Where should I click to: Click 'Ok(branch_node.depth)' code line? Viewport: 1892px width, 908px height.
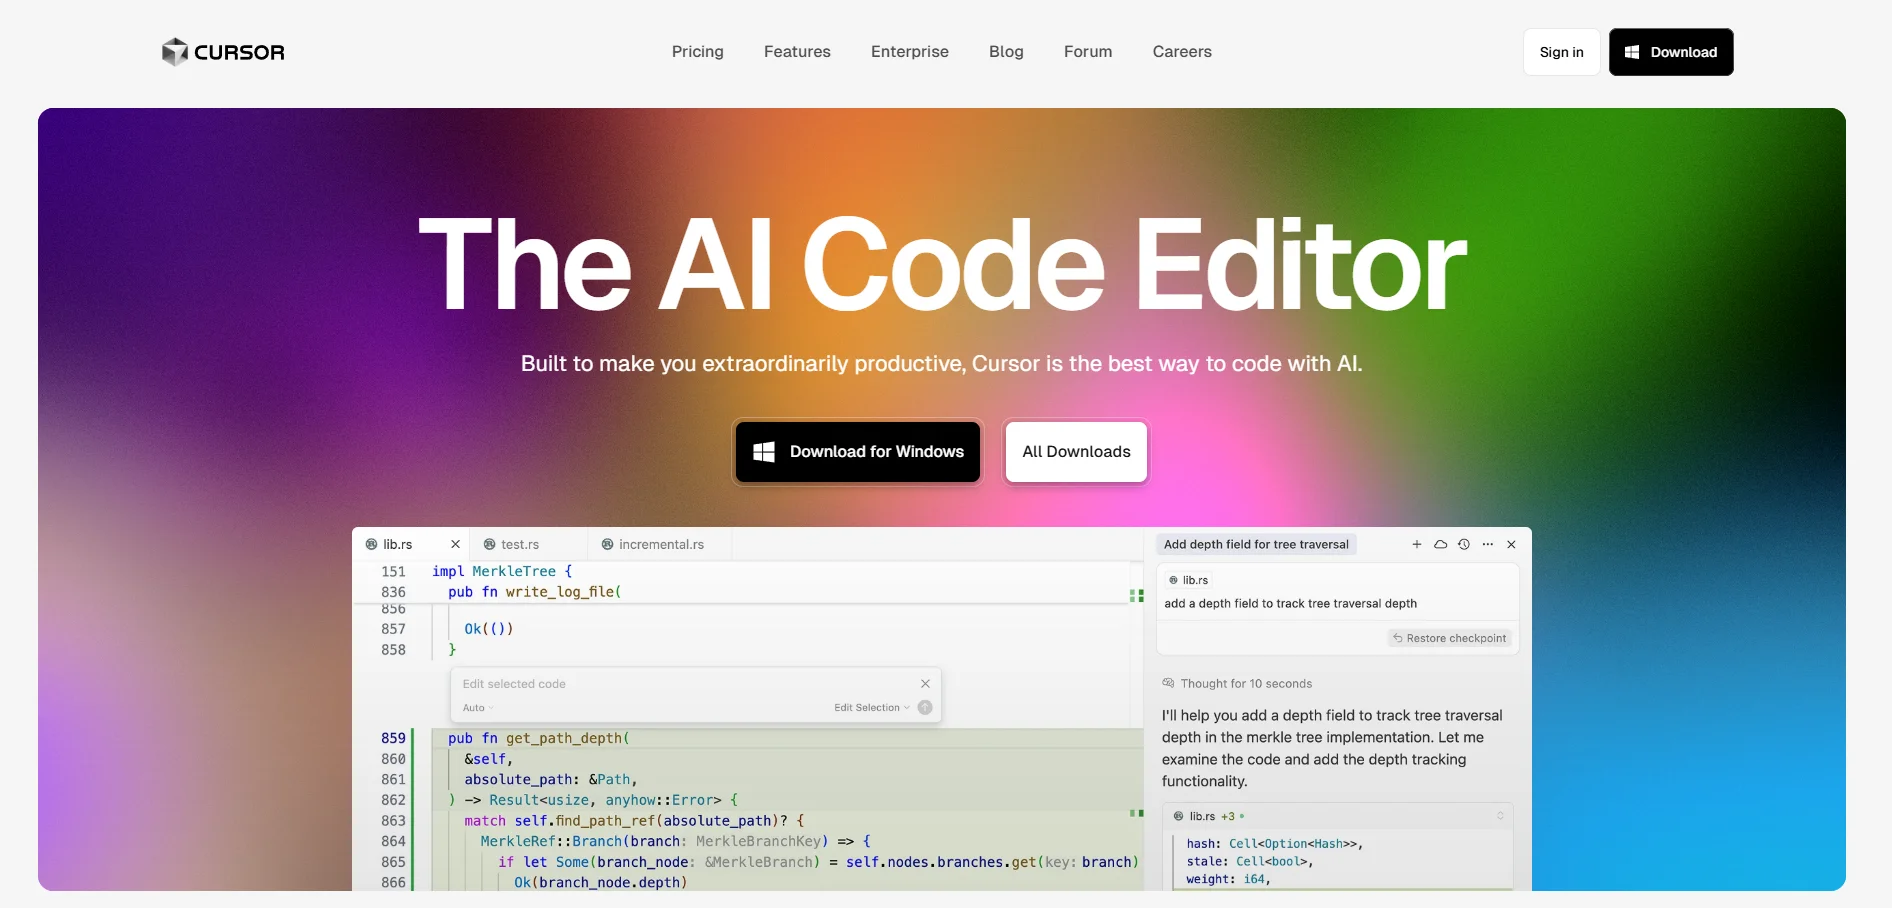pyautogui.click(x=601, y=882)
